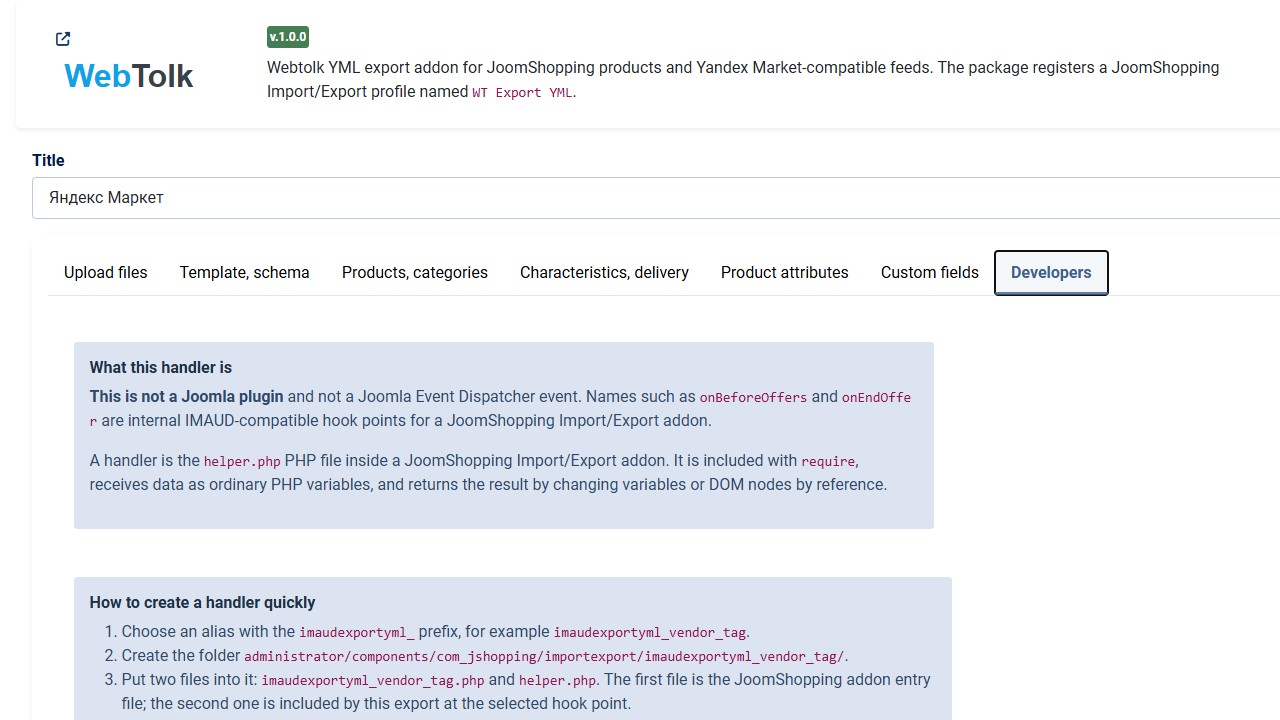Click the onBeforeOffers hook name
This screenshot has width=1280, height=720.
click(753, 397)
